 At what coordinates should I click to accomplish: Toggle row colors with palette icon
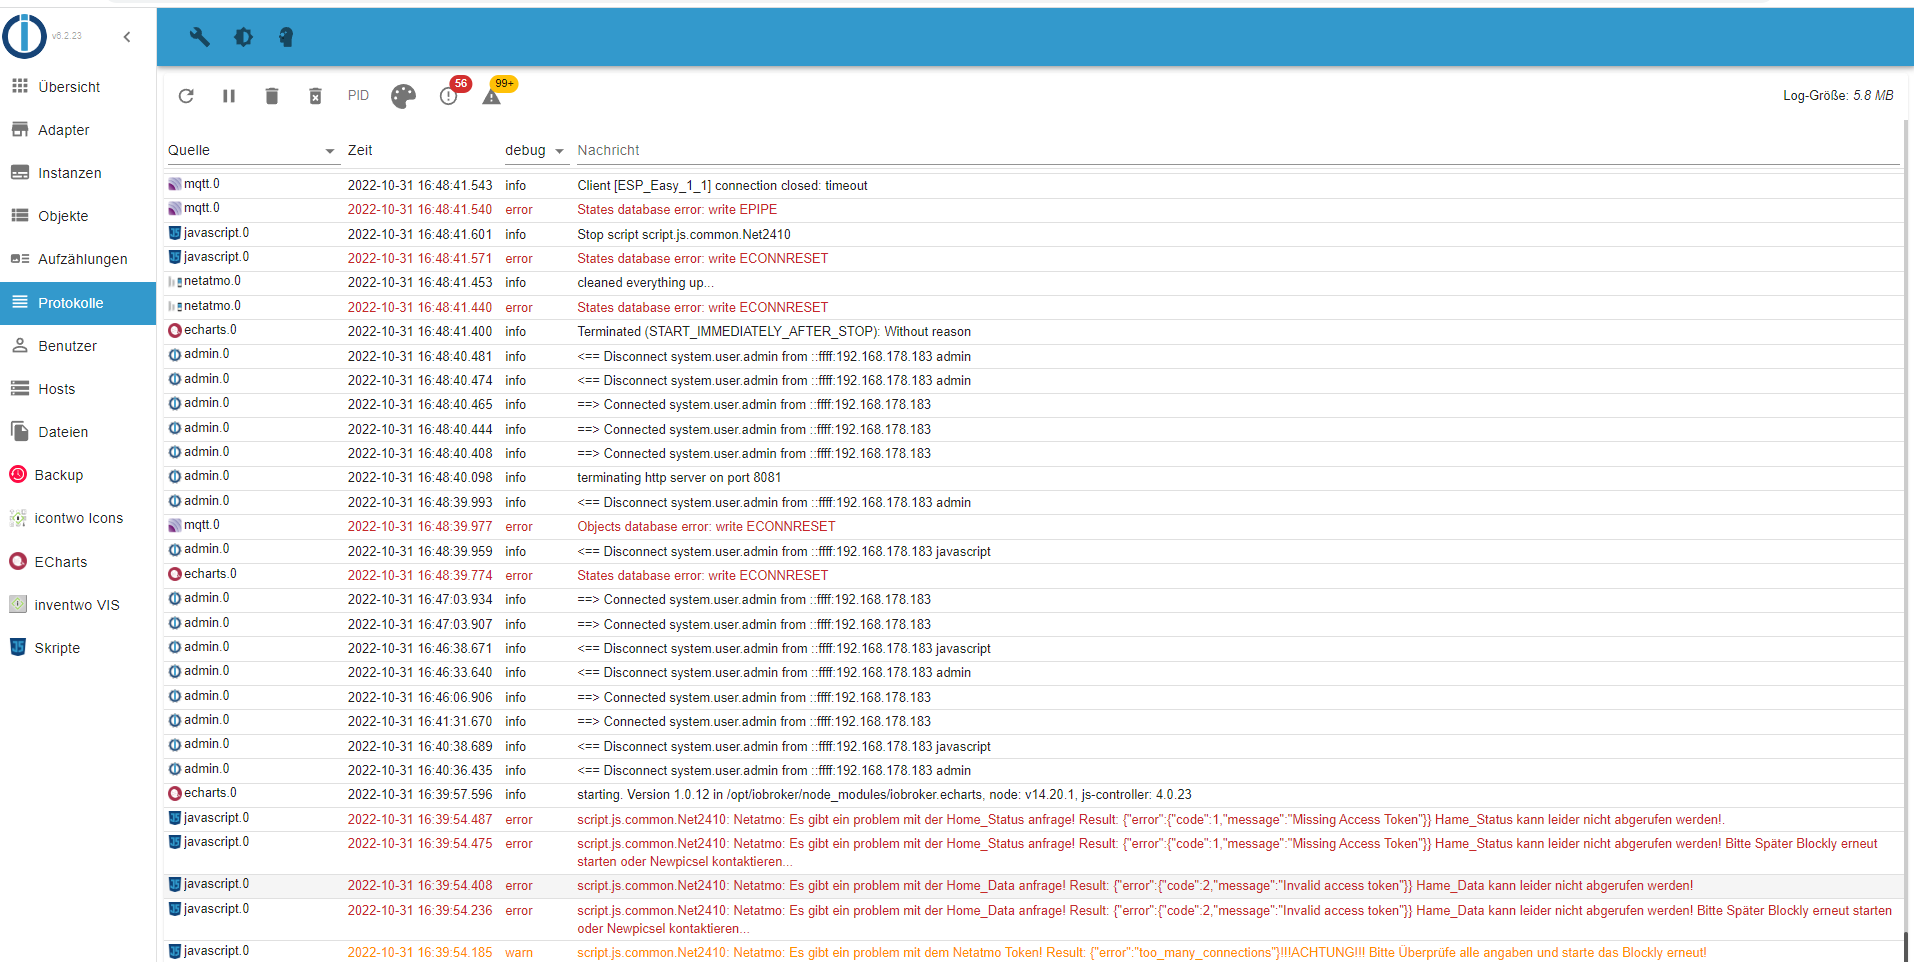coord(403,96)
